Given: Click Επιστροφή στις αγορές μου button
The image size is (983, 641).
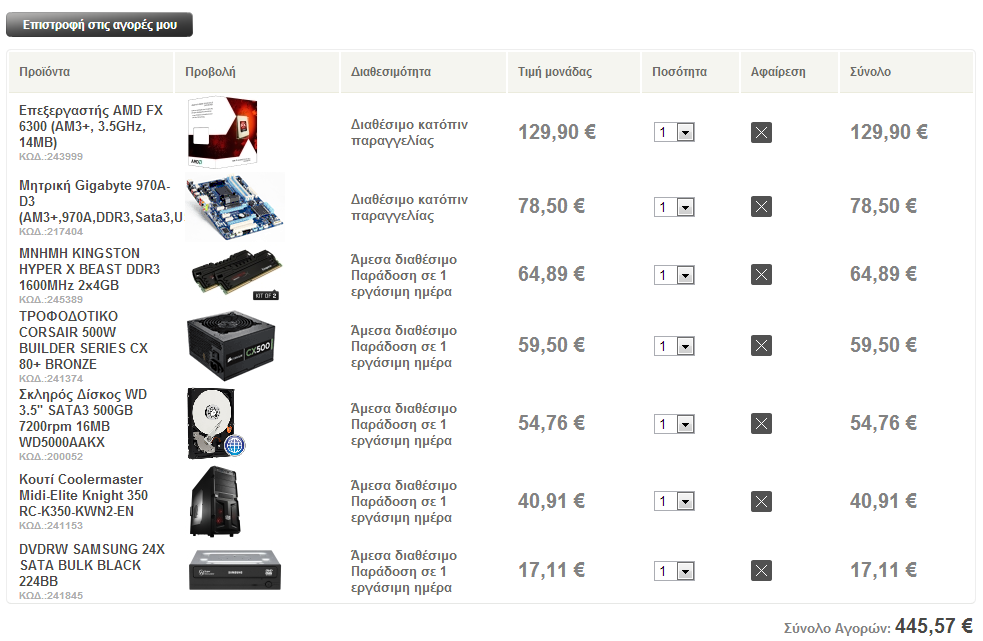Looking at the screenshot, I should pos(100,24).
